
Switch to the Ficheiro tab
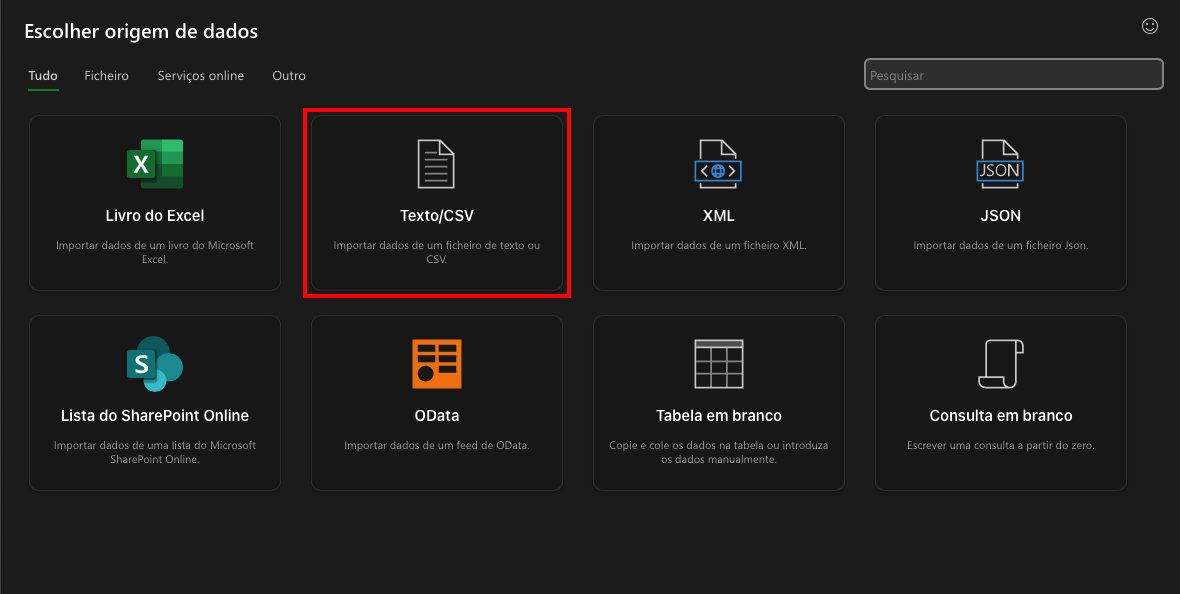pyautogui.click(x=106, y=76)
